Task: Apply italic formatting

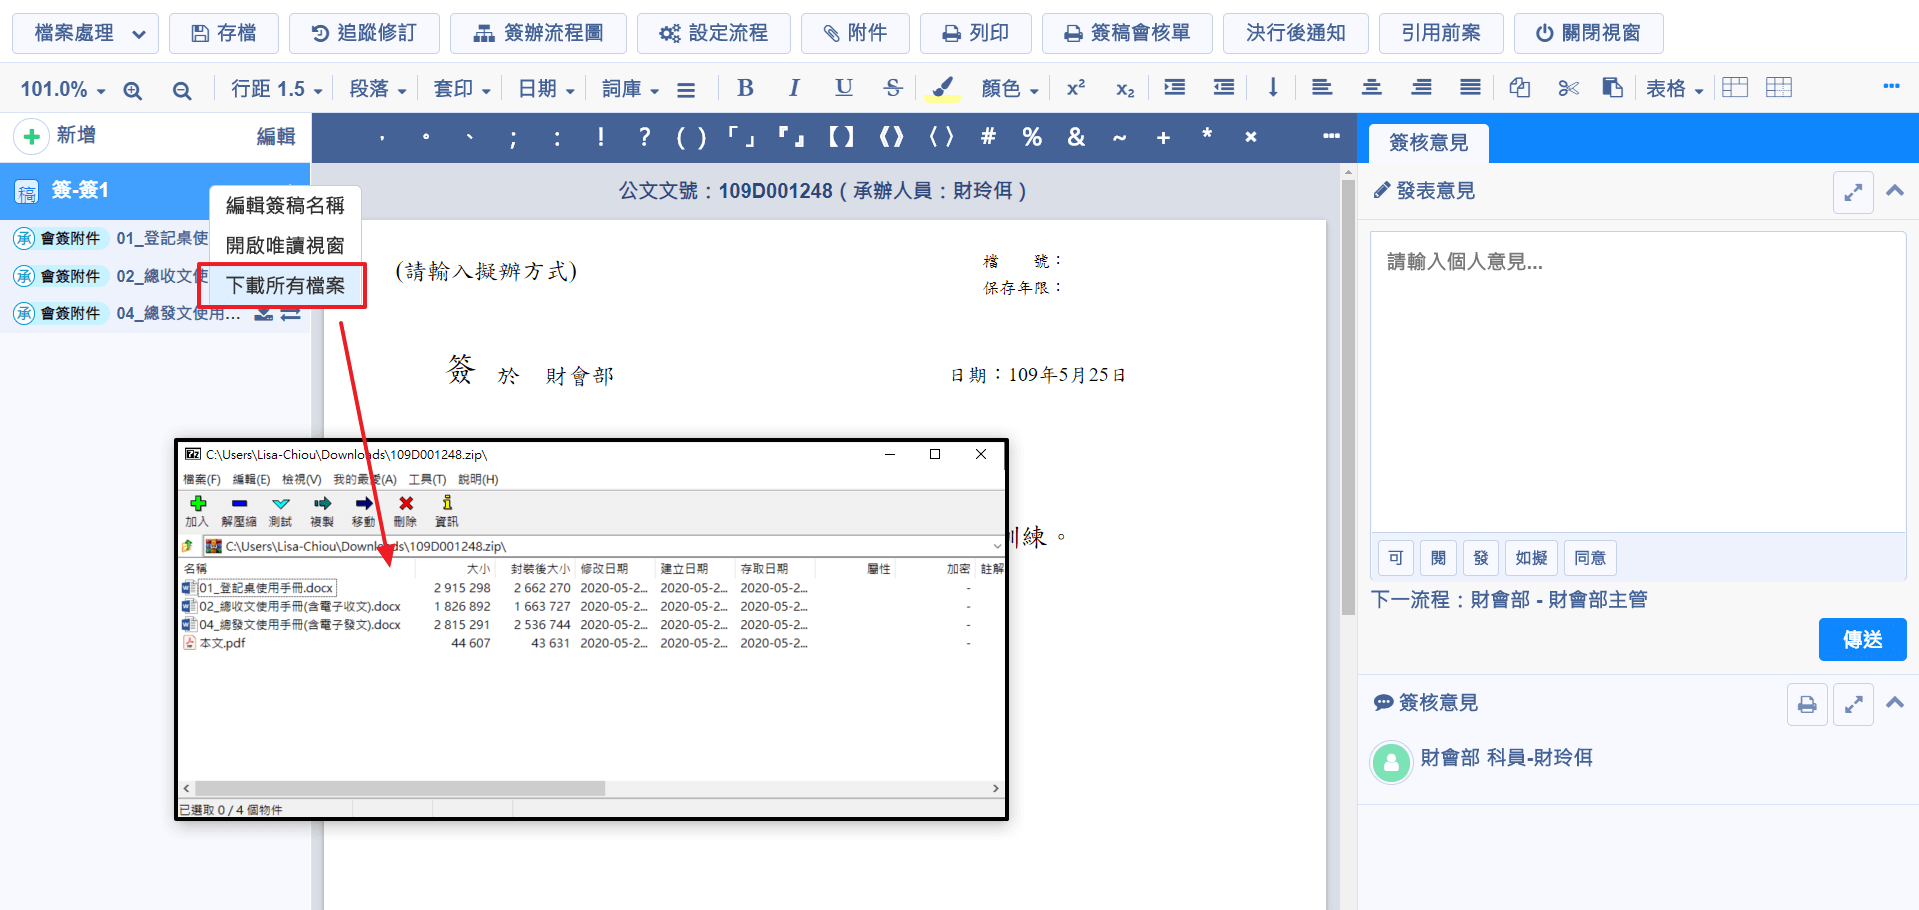Action: [x=794, y=88]
